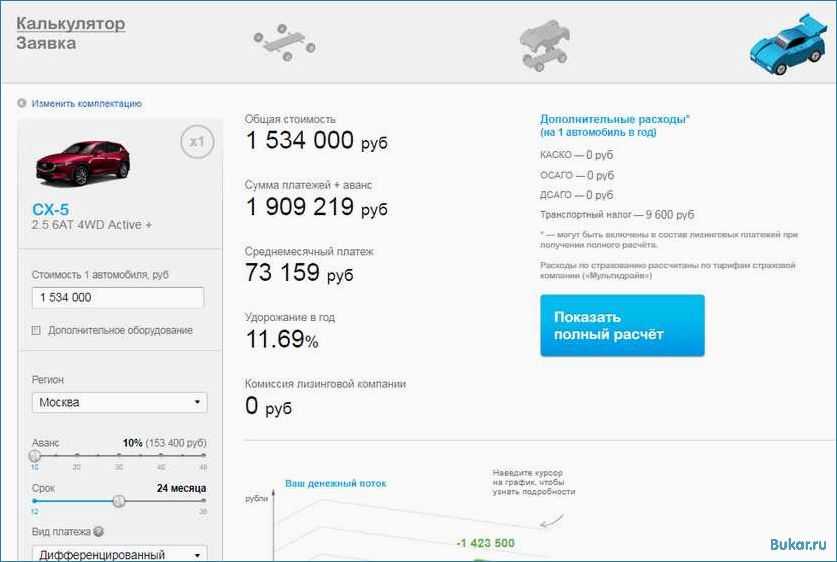Click the total cost 1 534 000 руб value

(x=317, y=141)
